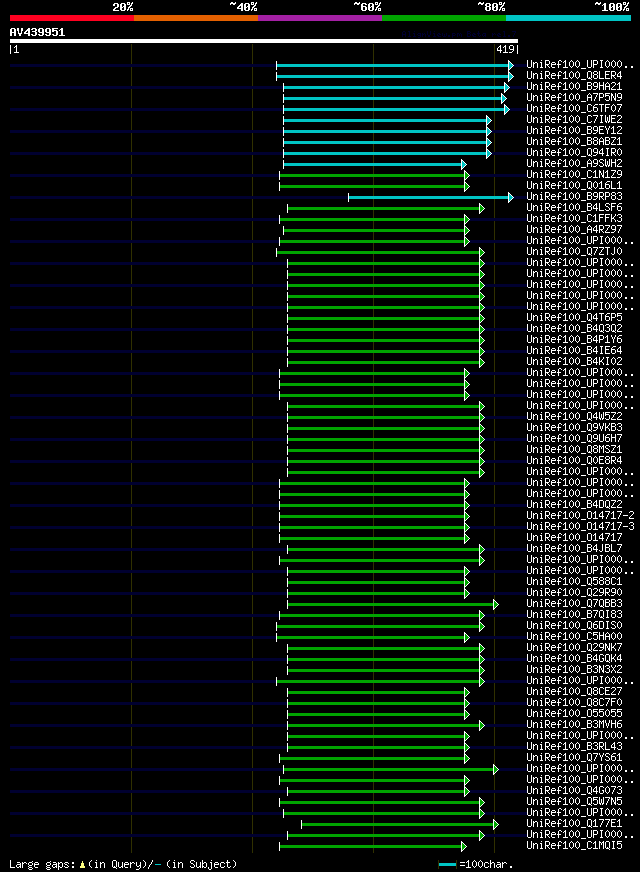Select hit label UniRef100_C6TF07
The width and height of the screenshot is (640, 872).
coord(574,108)
